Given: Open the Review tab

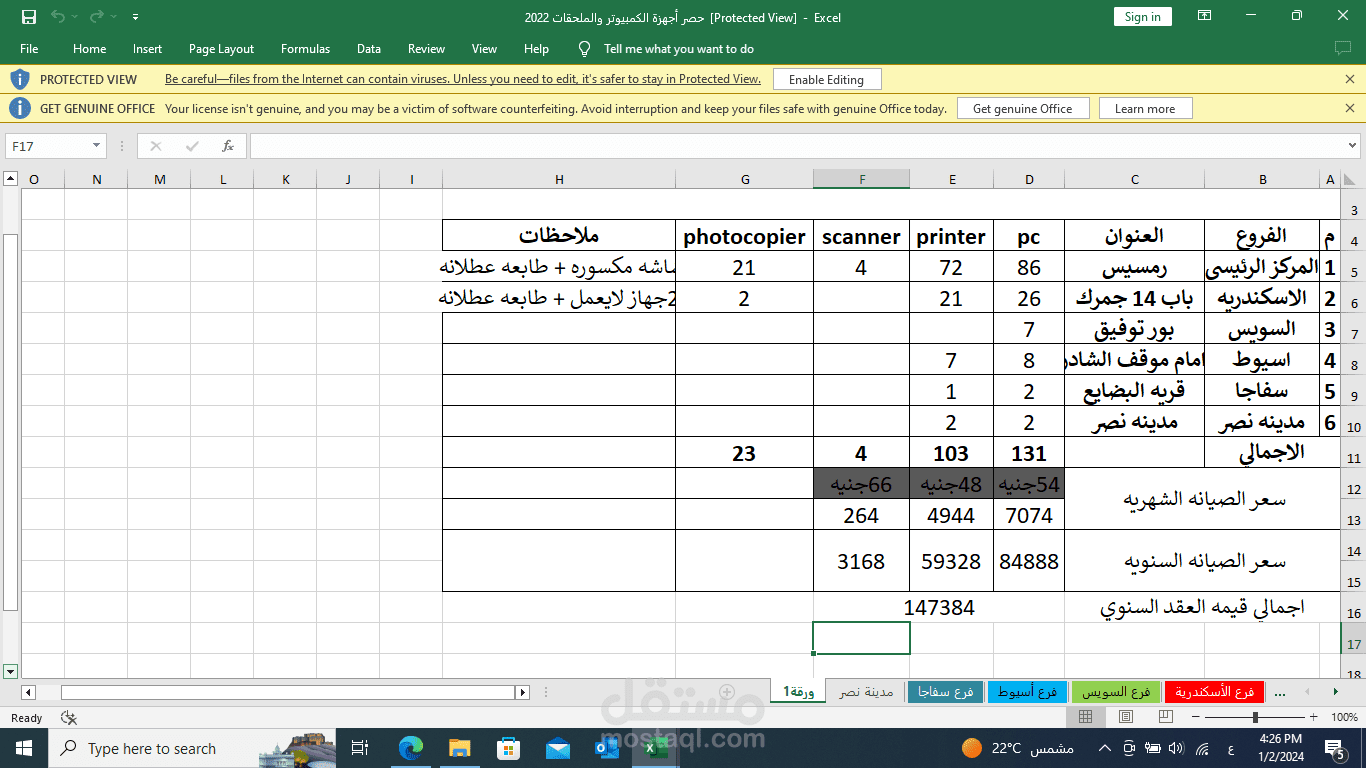Looking at the screenshot, I should (426, 49).
